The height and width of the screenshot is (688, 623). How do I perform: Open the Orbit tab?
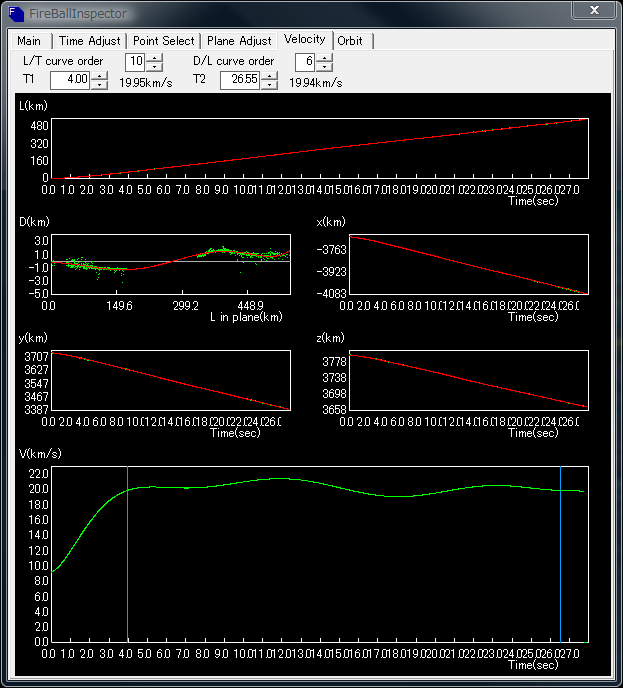[x=350, y=41]
